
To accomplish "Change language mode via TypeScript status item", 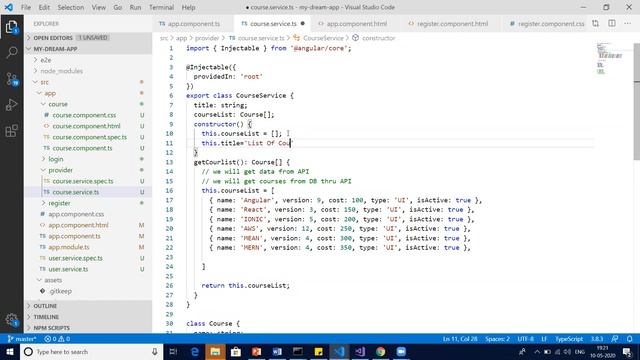I will click(x=569, y=339).
